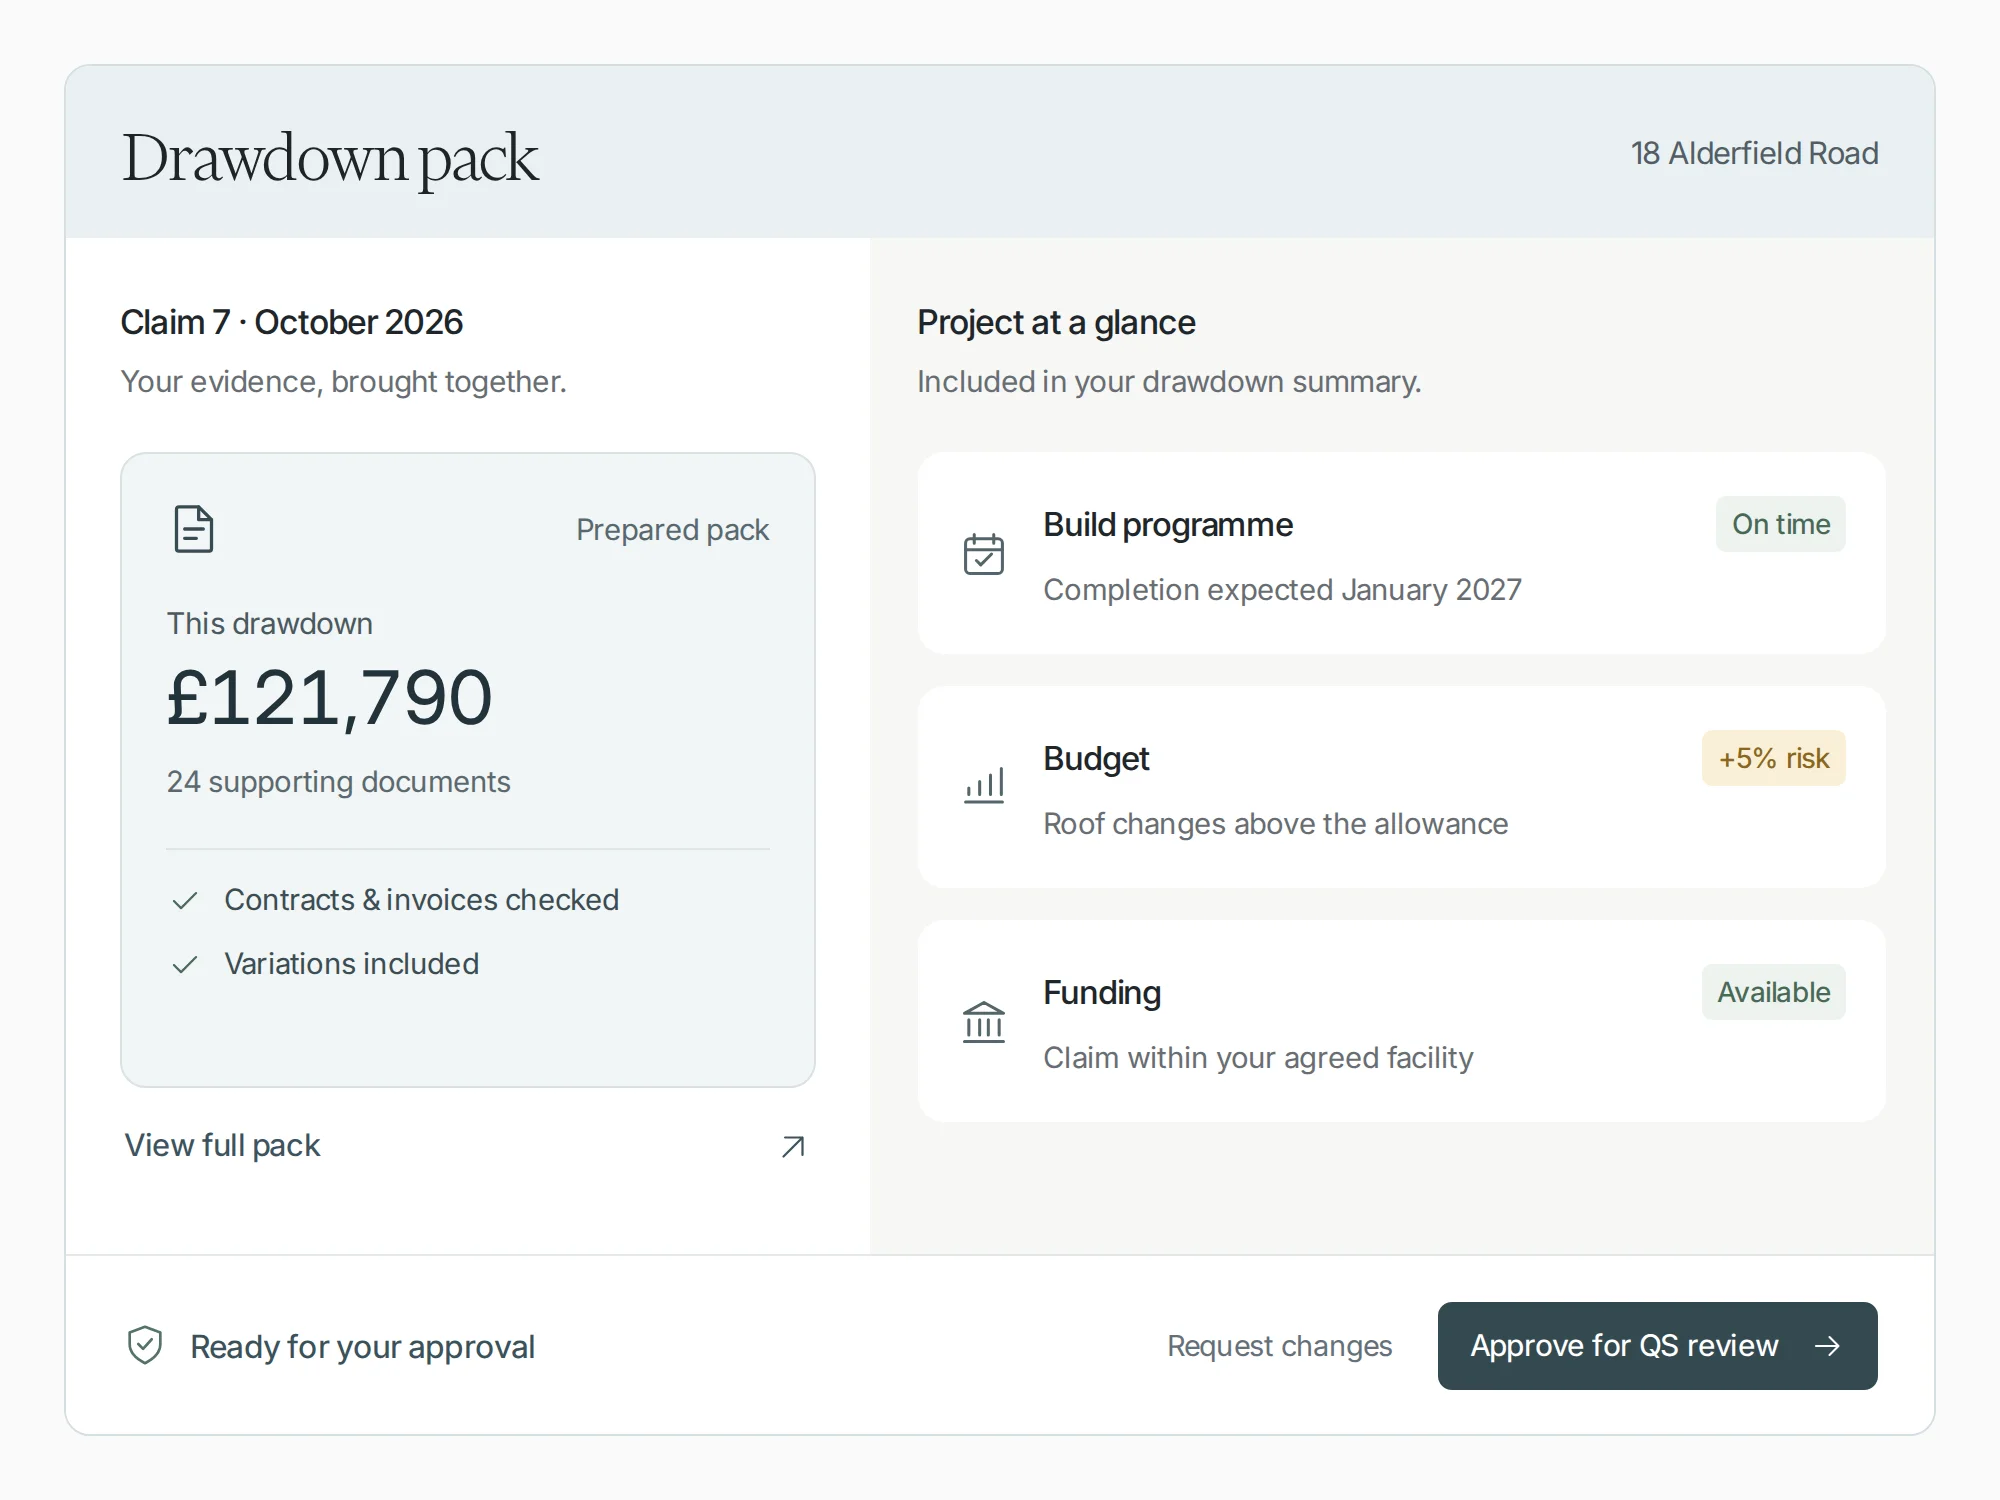Click Roof changes above the allowance text

tap(1275, 824)
